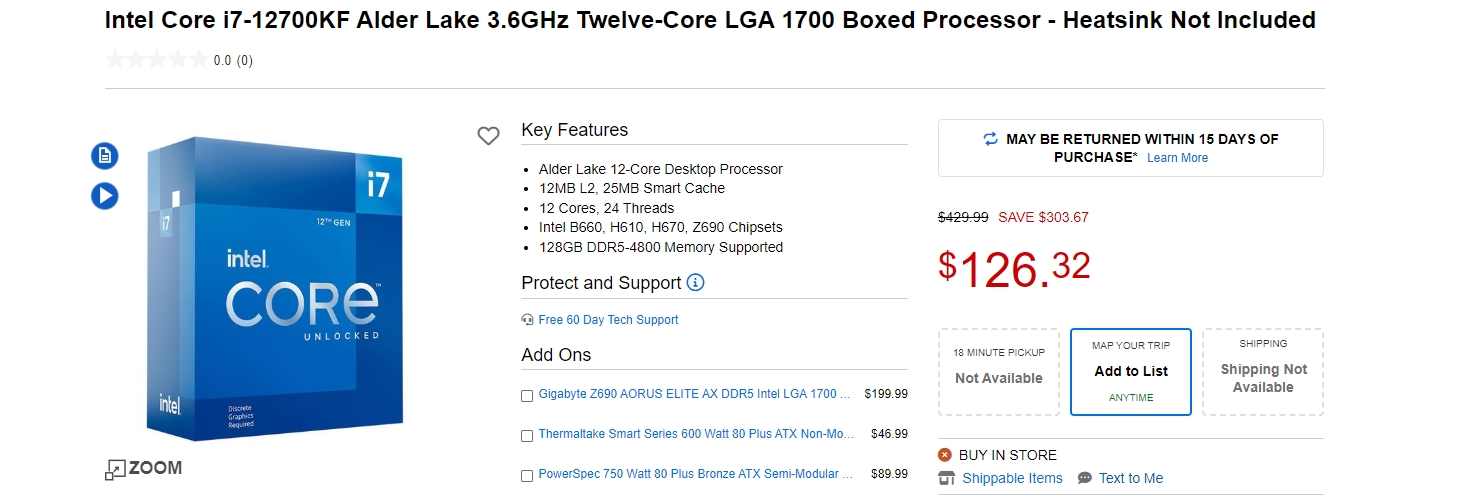Select the Shipping Not Available option
This screenshot has width=1460, height=504.
coord(1263,371)
